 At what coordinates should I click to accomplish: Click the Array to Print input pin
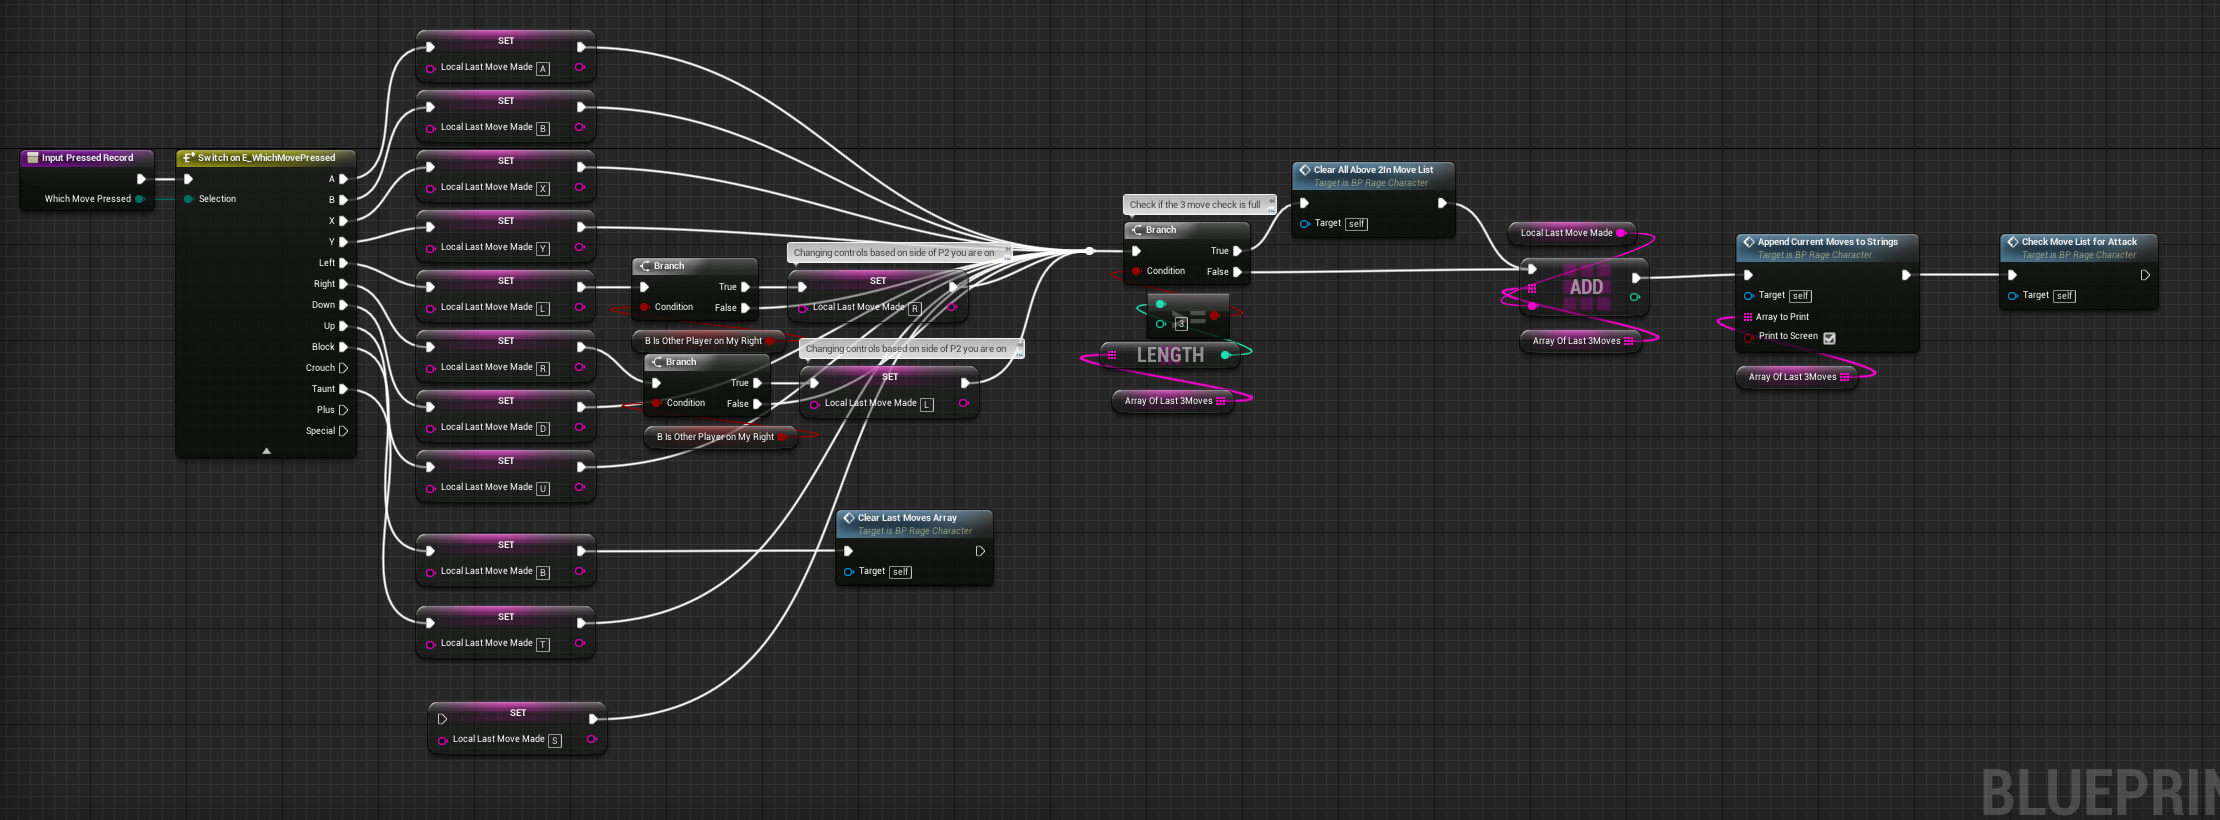pos(1748,317)
